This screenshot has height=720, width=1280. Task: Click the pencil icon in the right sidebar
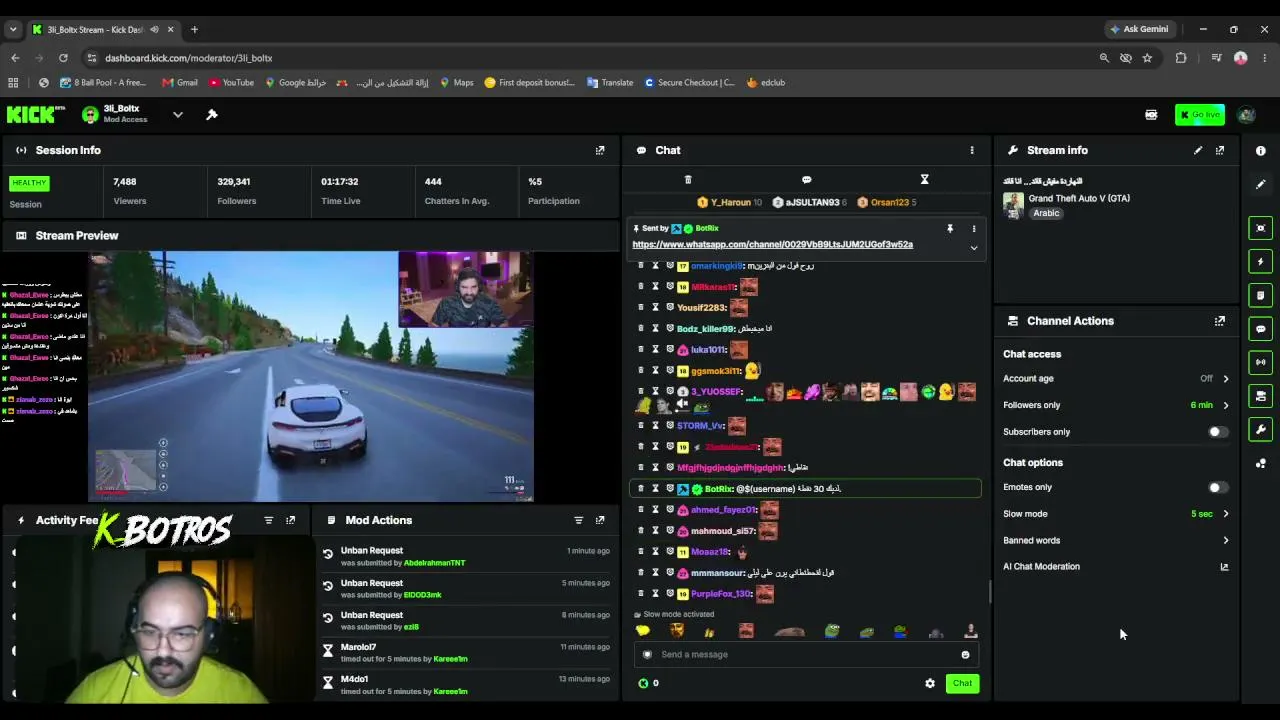pyautogui.click(x=1261, y=185)
